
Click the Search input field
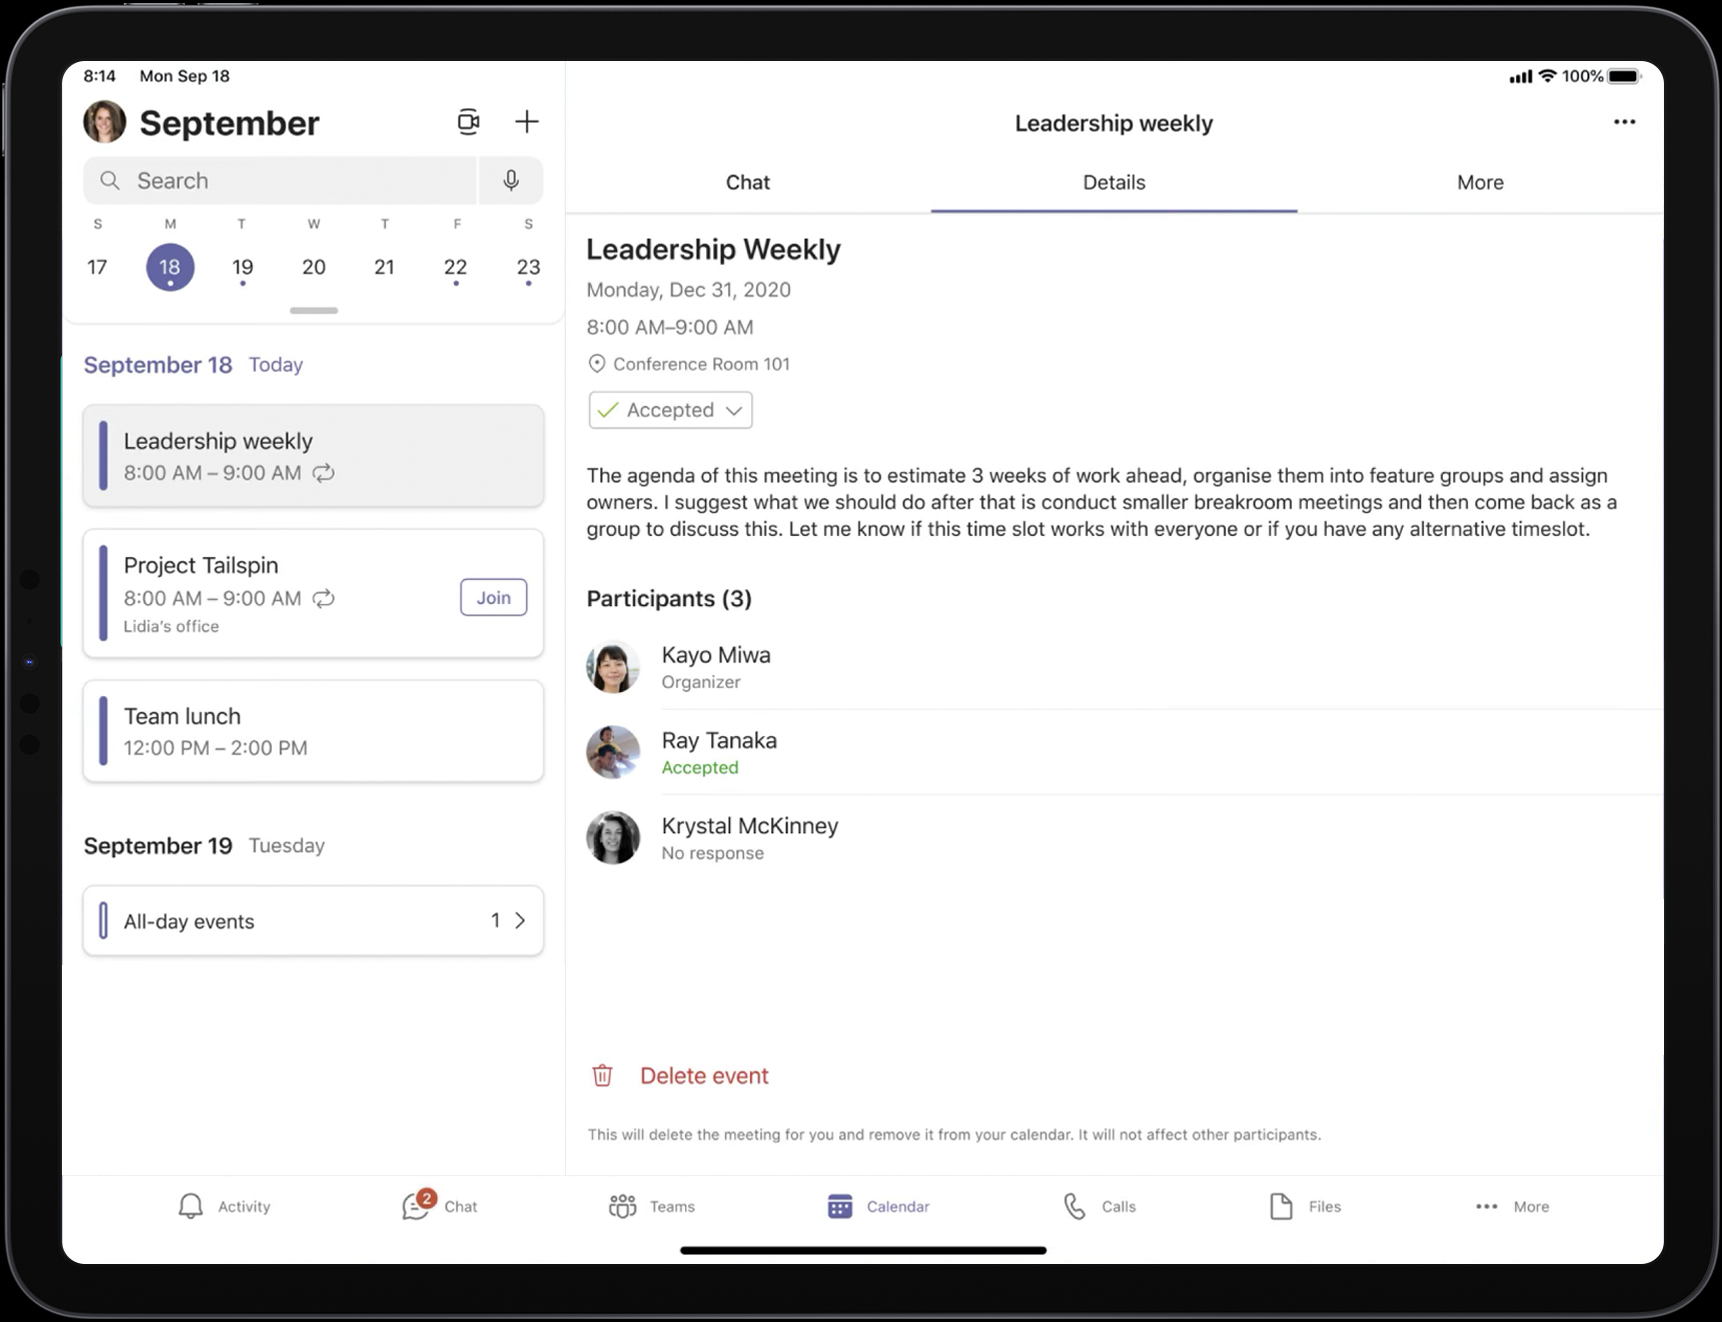[x=280, y=180]
